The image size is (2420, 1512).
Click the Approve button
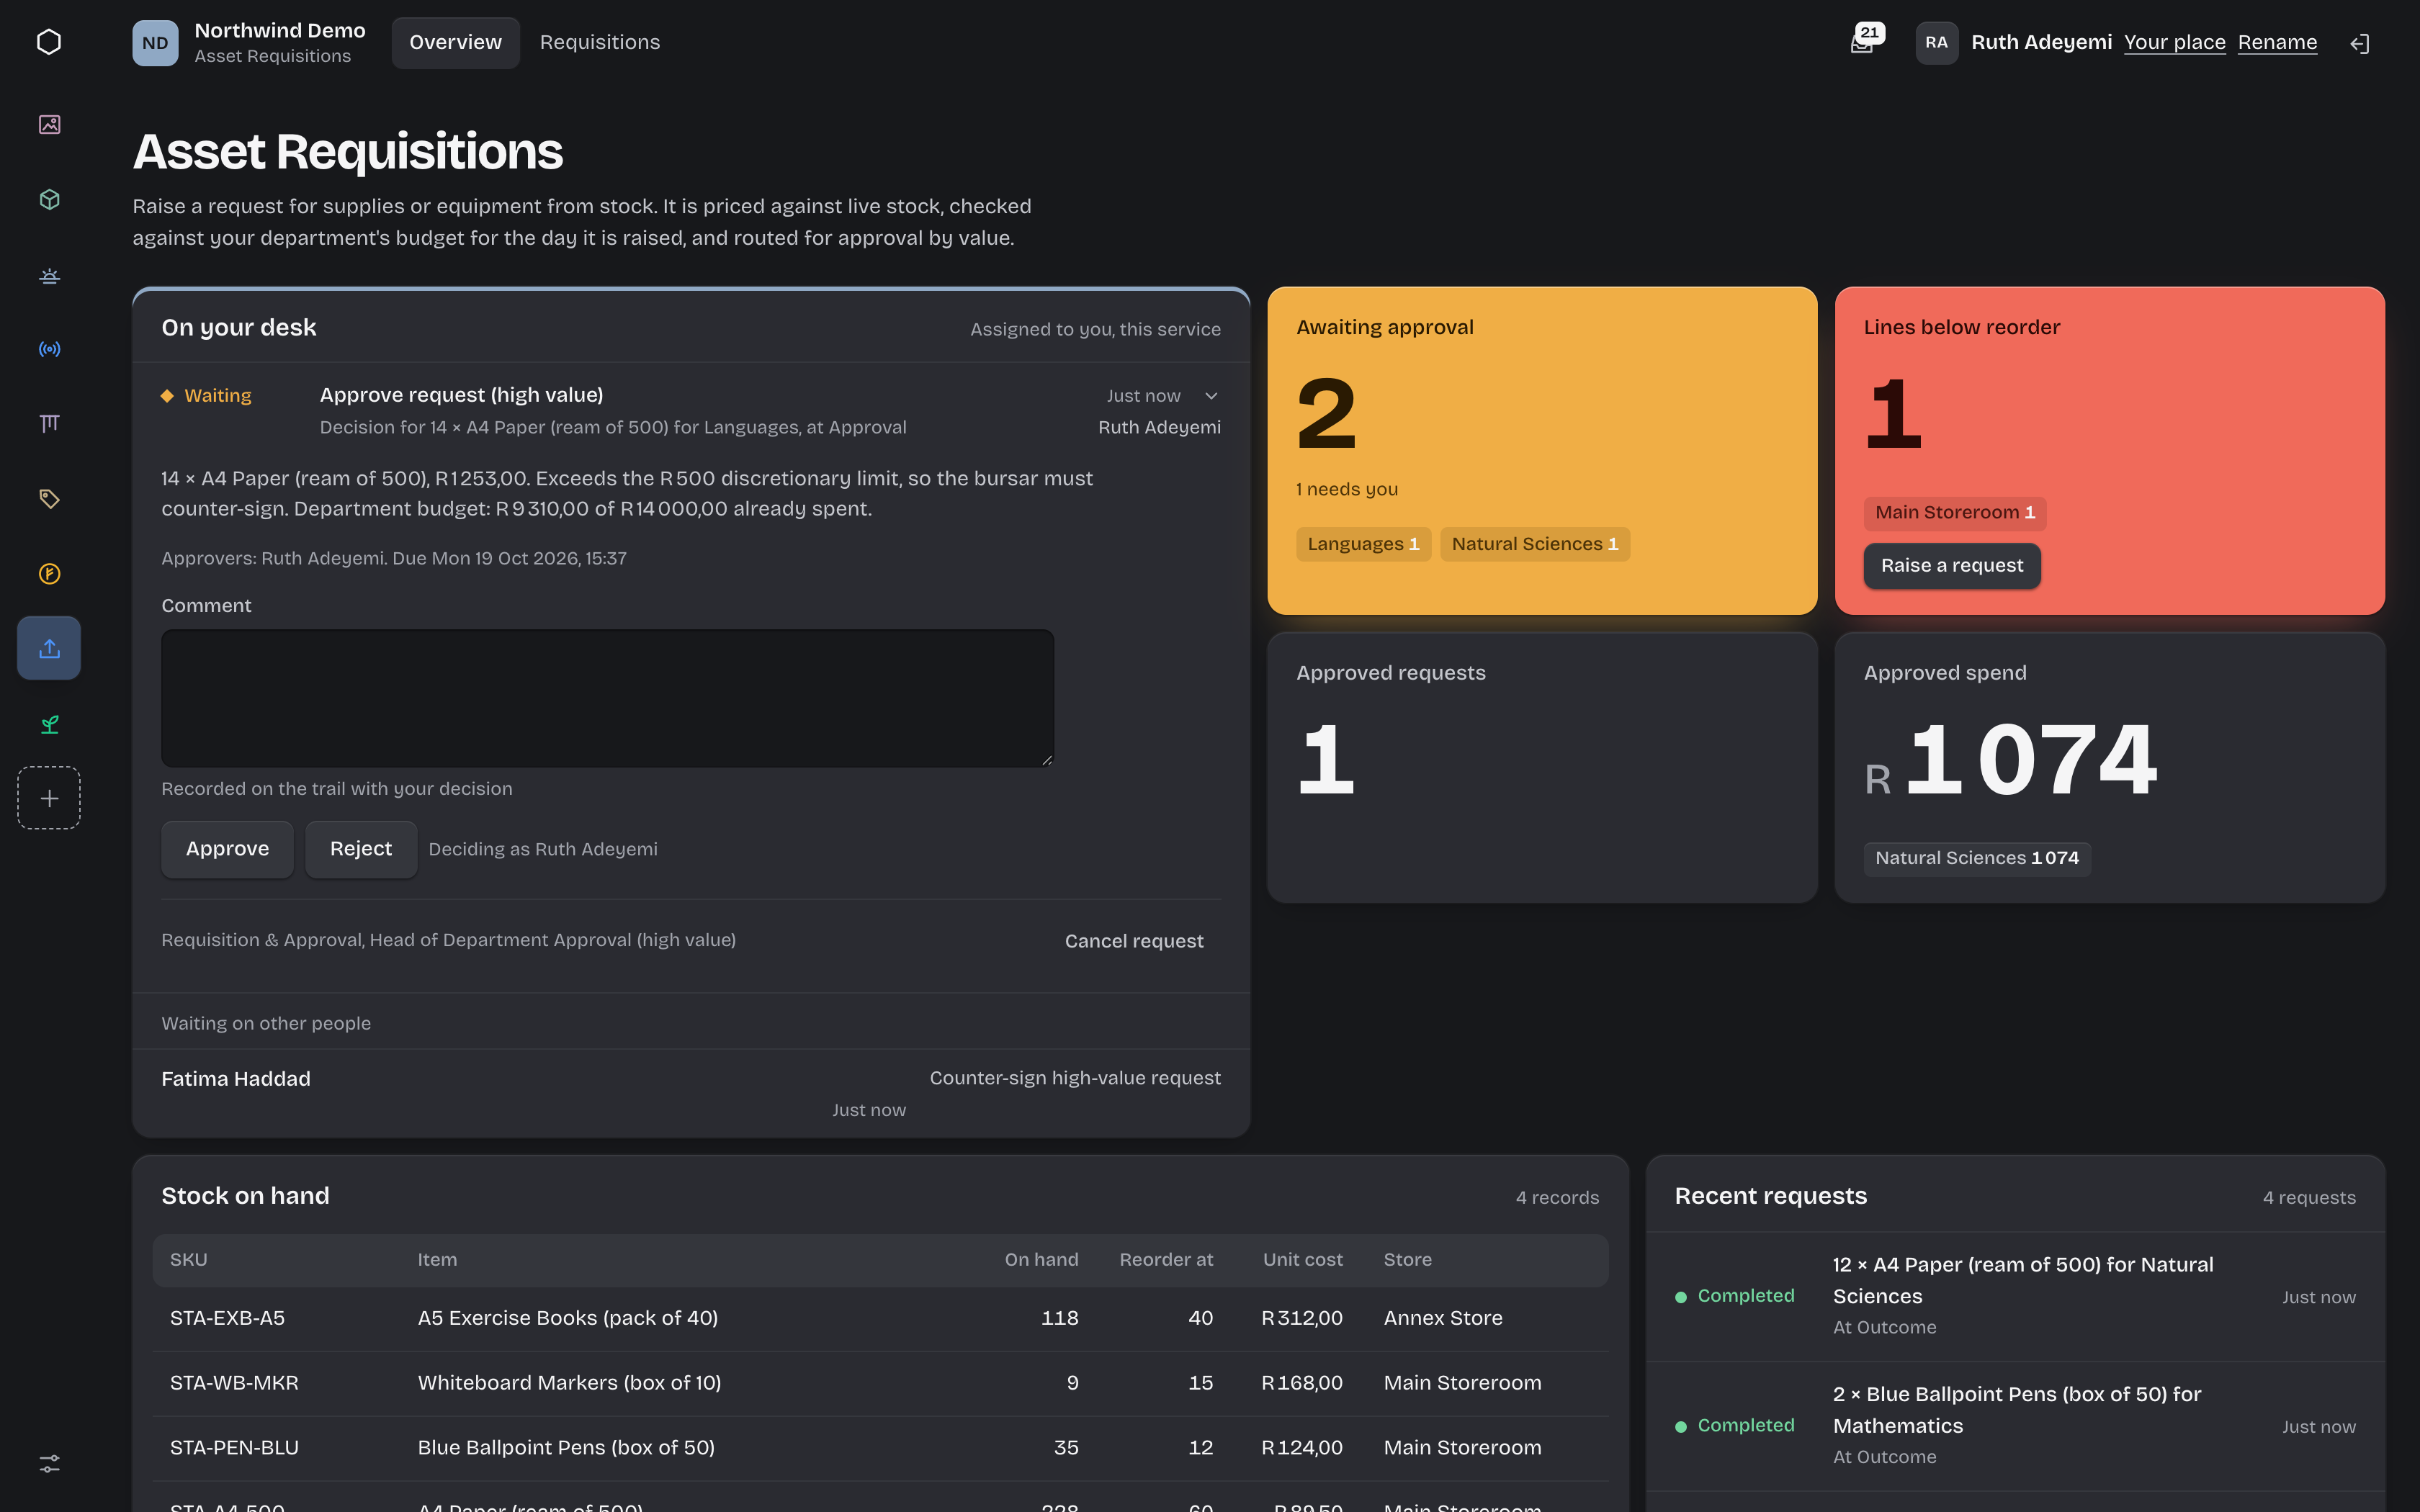[x=227, y=849]
